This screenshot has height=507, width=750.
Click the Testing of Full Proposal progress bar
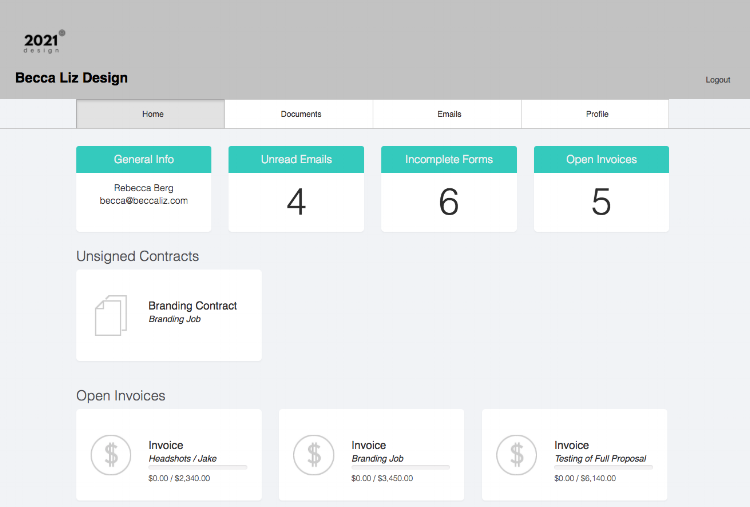pos(603,467)
